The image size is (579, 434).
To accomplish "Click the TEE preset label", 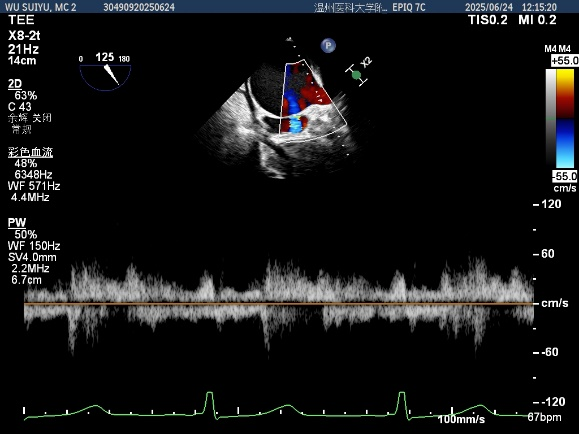I will point(21,20).
